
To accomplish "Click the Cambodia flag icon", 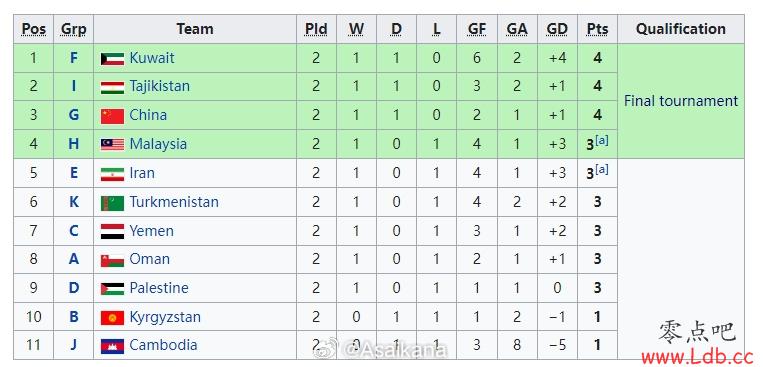I will [112, 346].
